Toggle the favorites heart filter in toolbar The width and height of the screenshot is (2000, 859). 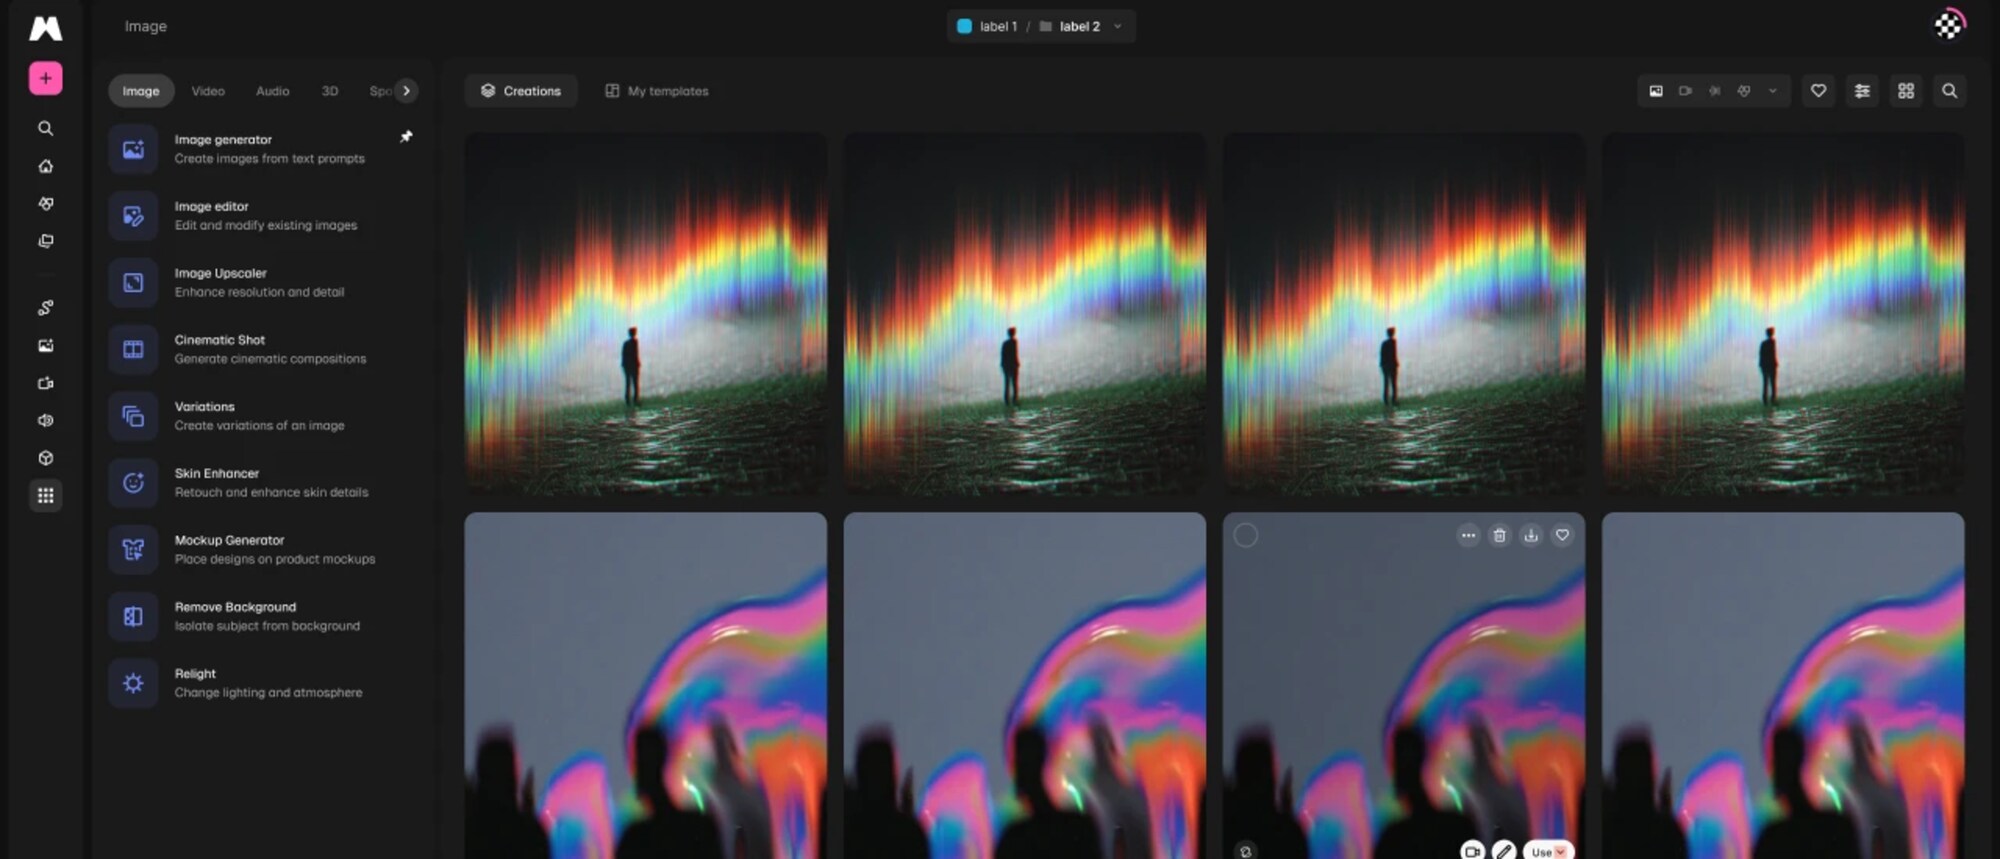pos(1818,91)
